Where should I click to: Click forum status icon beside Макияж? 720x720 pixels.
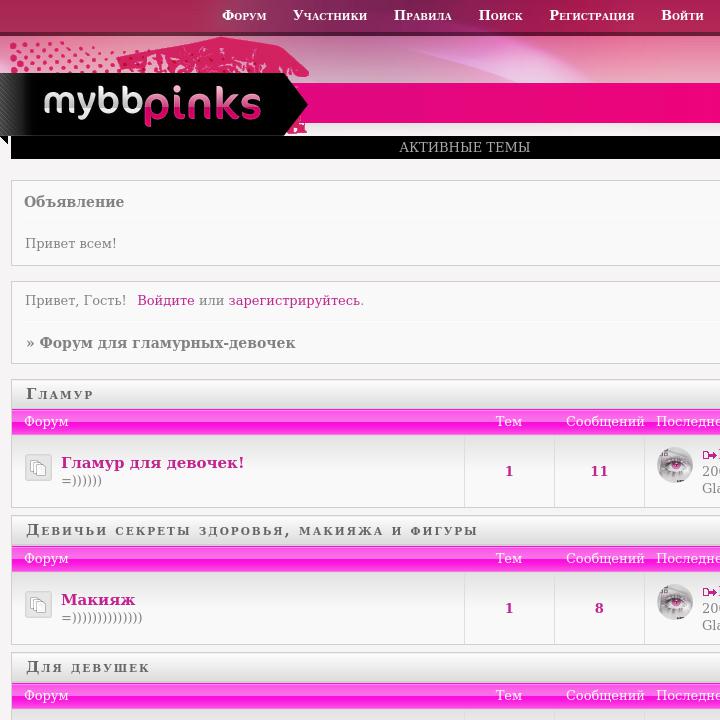[x=38, y=604]
